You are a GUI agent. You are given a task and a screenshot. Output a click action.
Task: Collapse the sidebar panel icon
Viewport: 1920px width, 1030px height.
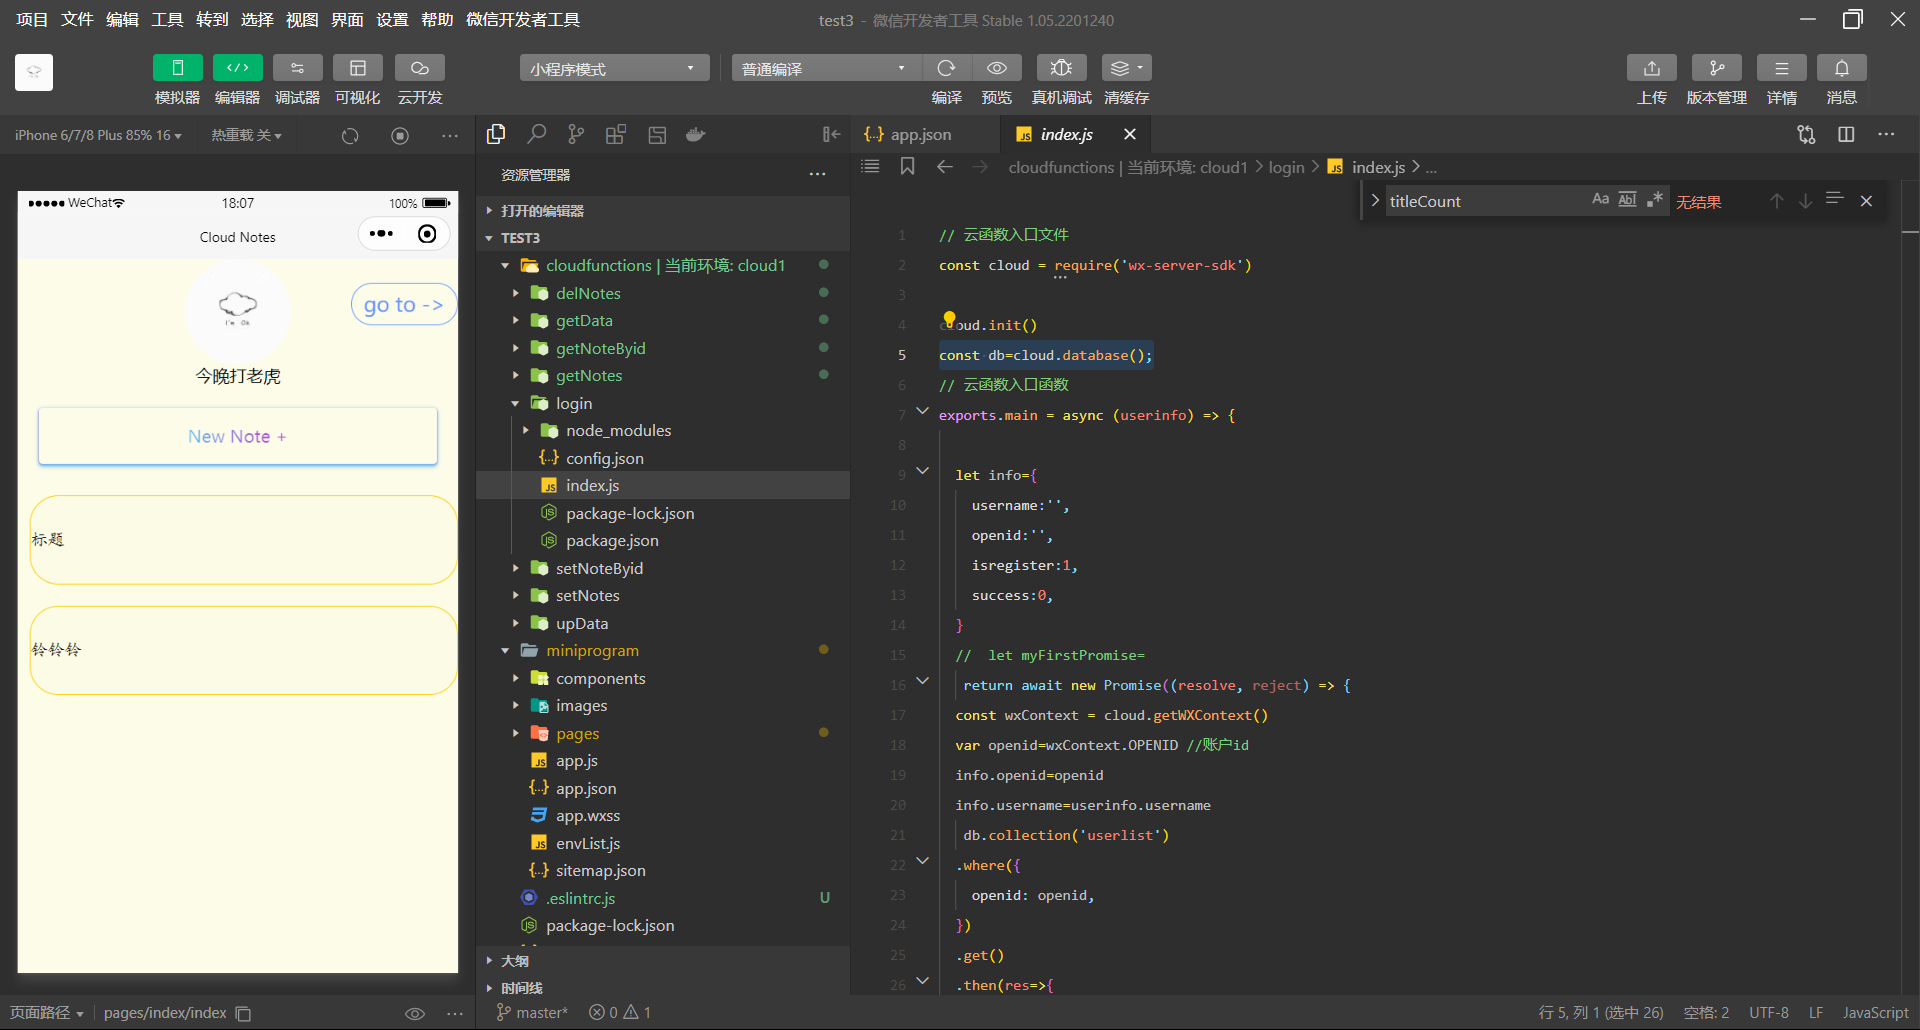tap(831, 134)
